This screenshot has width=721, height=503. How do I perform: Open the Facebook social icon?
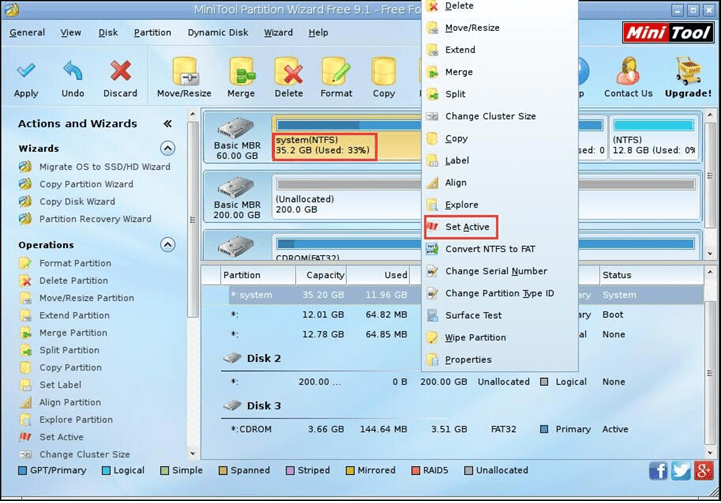[x=658, y=471]
